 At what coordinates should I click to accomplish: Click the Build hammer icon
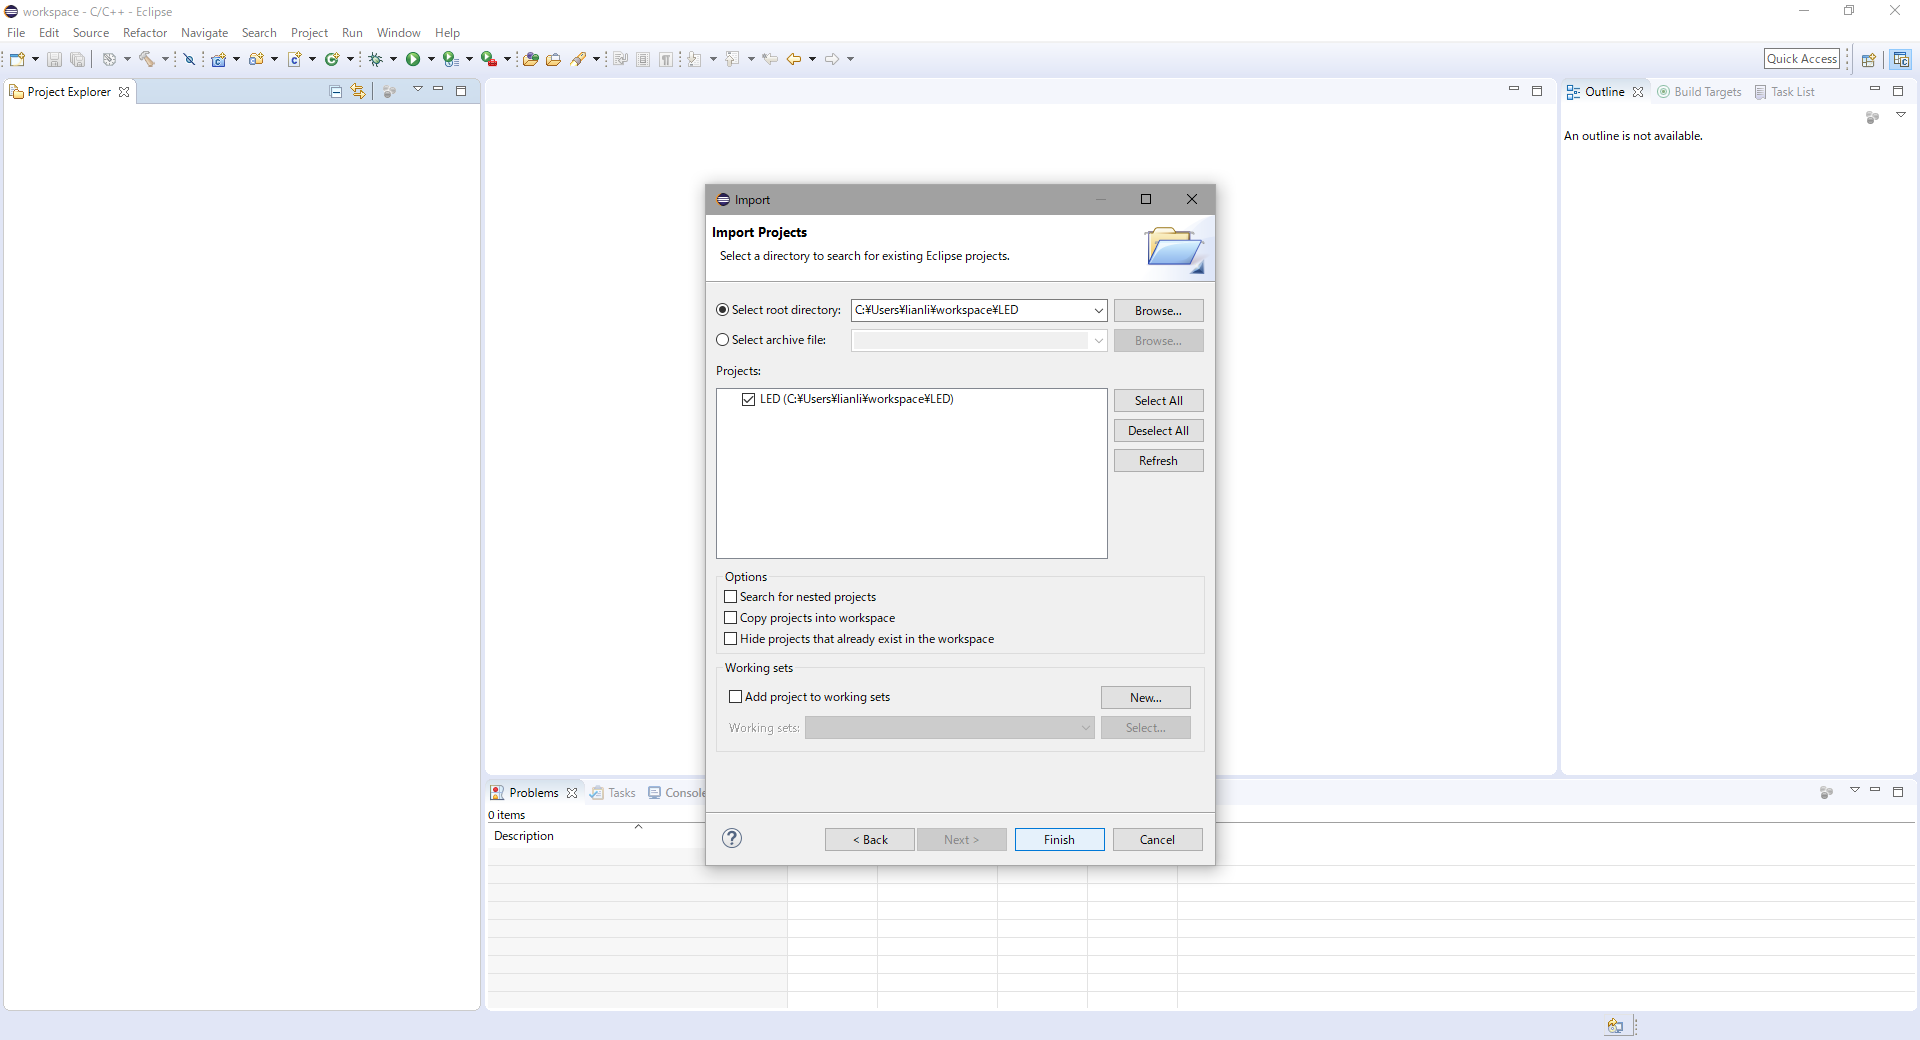[x=147, y=59]
